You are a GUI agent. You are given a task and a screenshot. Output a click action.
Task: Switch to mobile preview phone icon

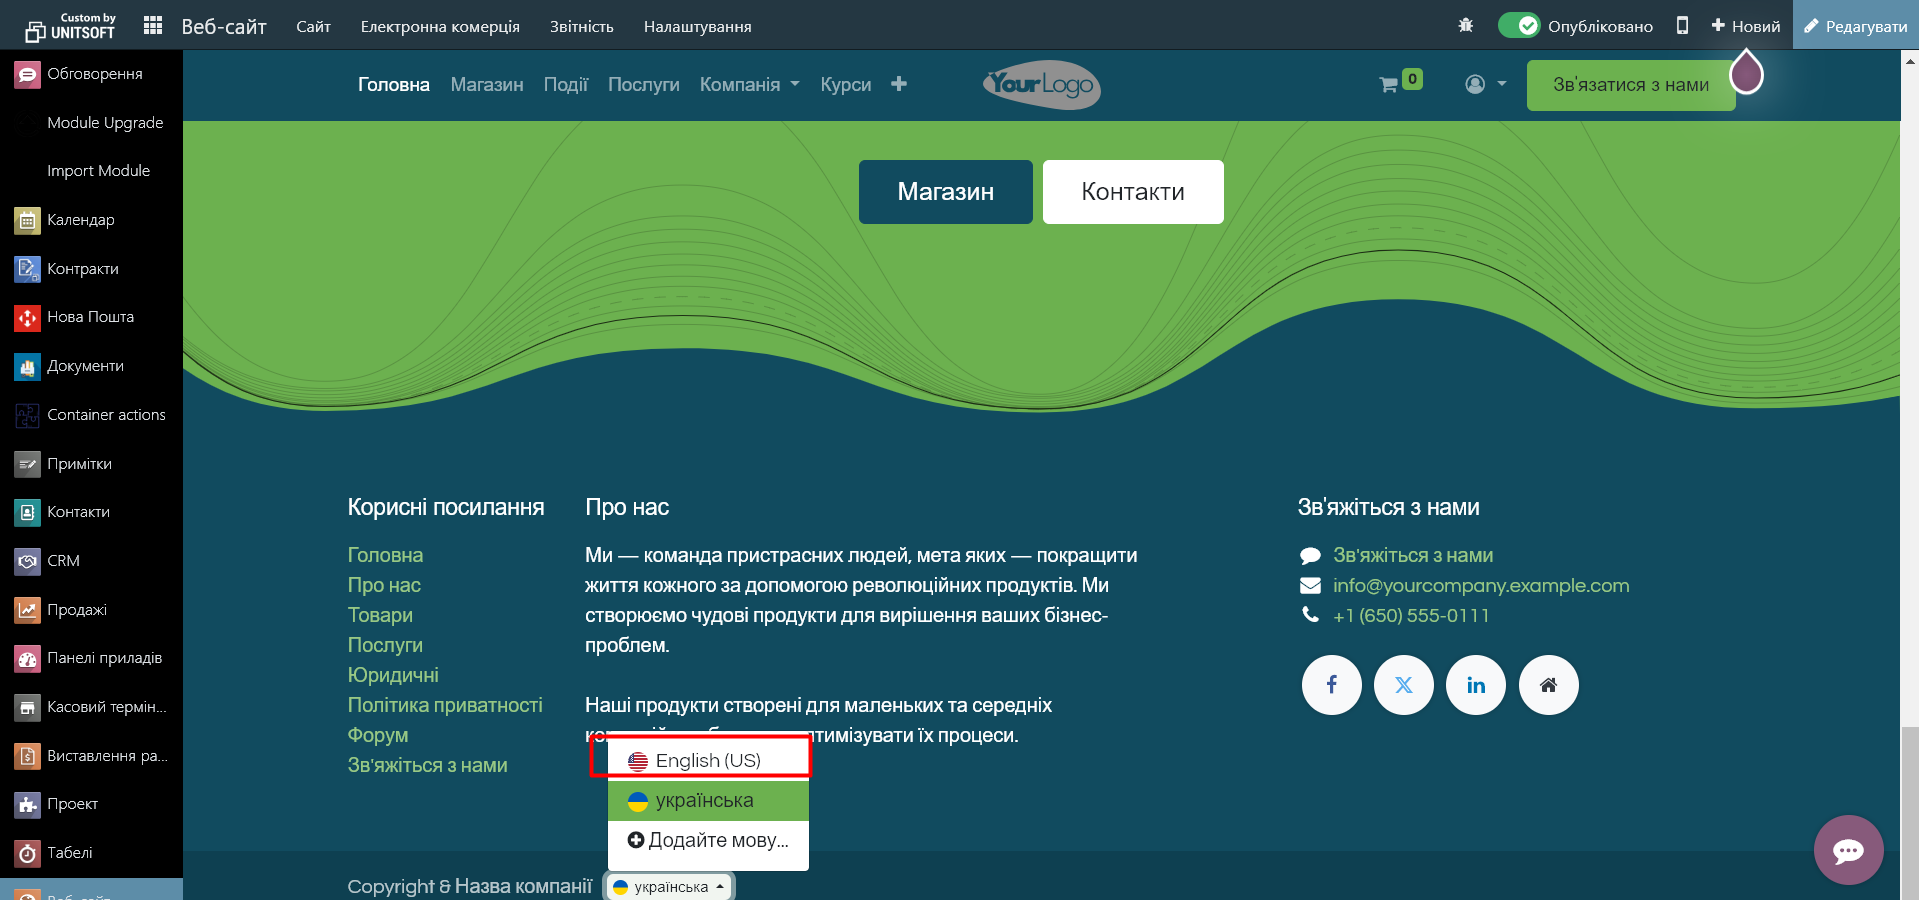pyautogui.click(x=1682, y=26)
